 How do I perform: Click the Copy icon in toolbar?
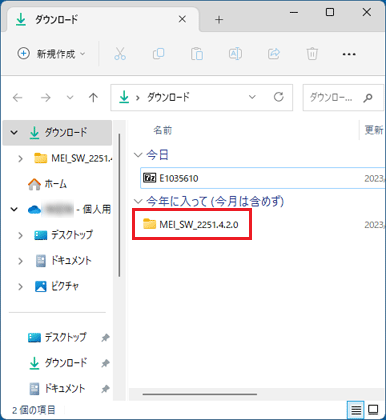pyautogui.click(x=158, y=53)
